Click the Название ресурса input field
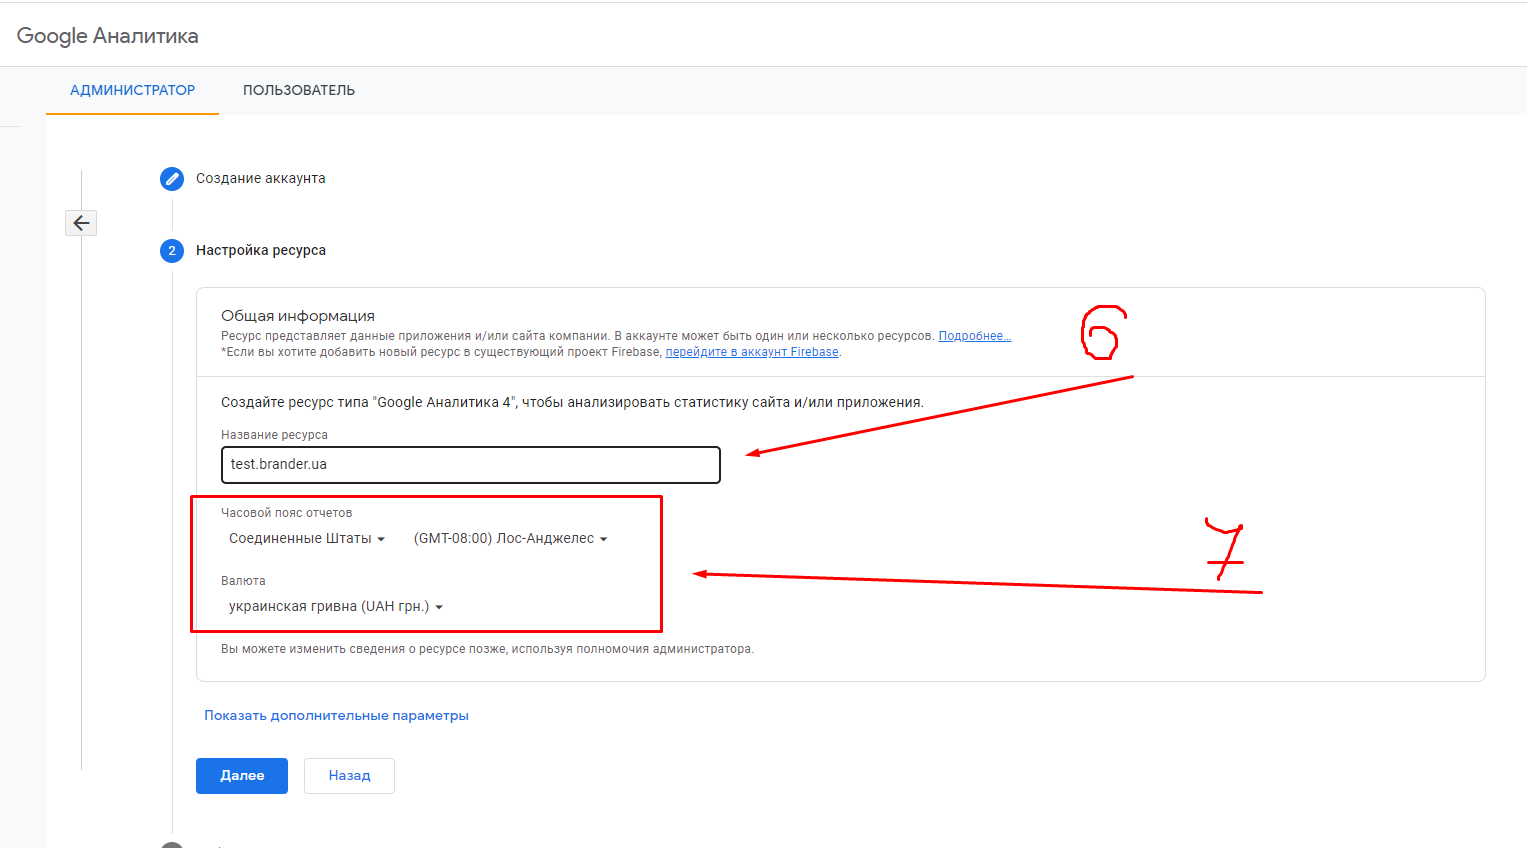The width and height of the screenshot is (1527, 848). tap(470, 465)
